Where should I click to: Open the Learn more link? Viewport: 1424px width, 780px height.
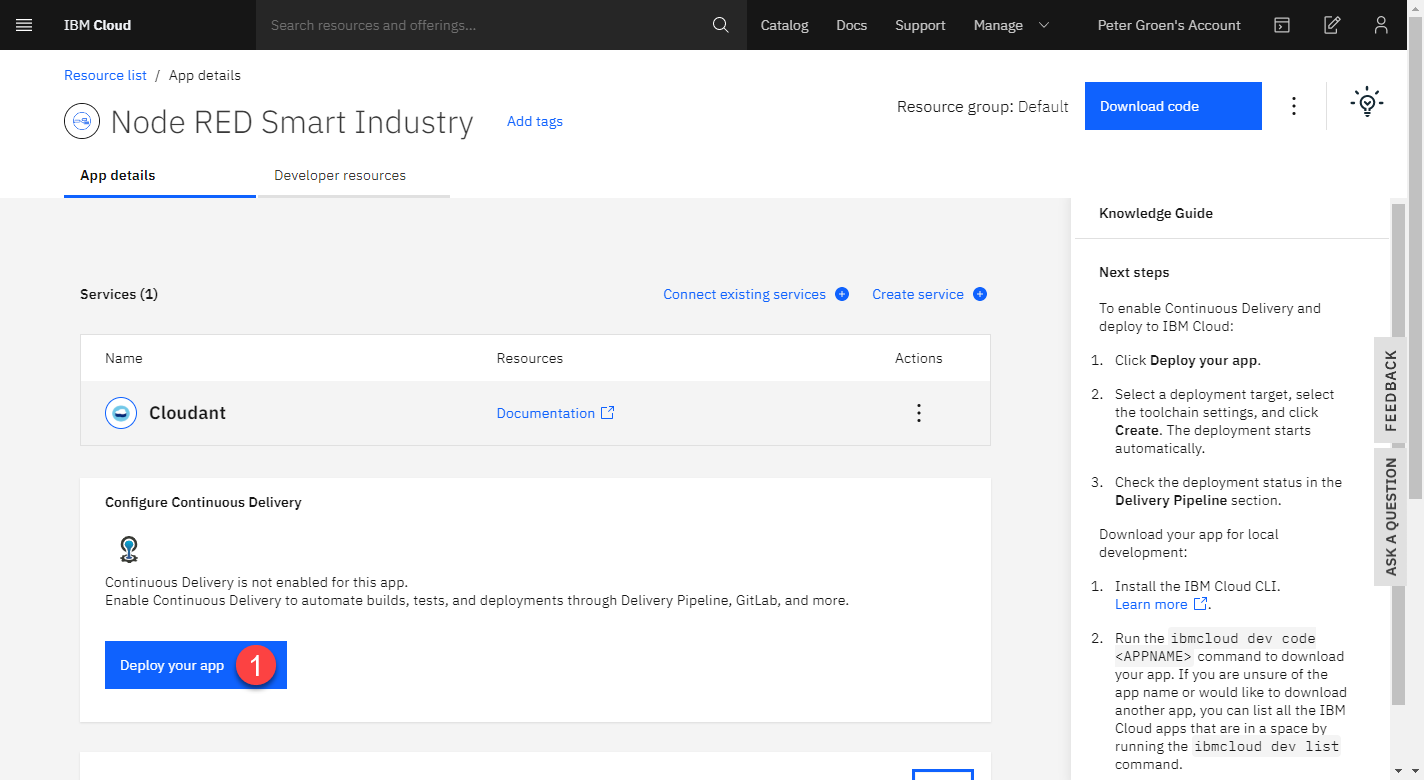click(x=1151, y=604)
